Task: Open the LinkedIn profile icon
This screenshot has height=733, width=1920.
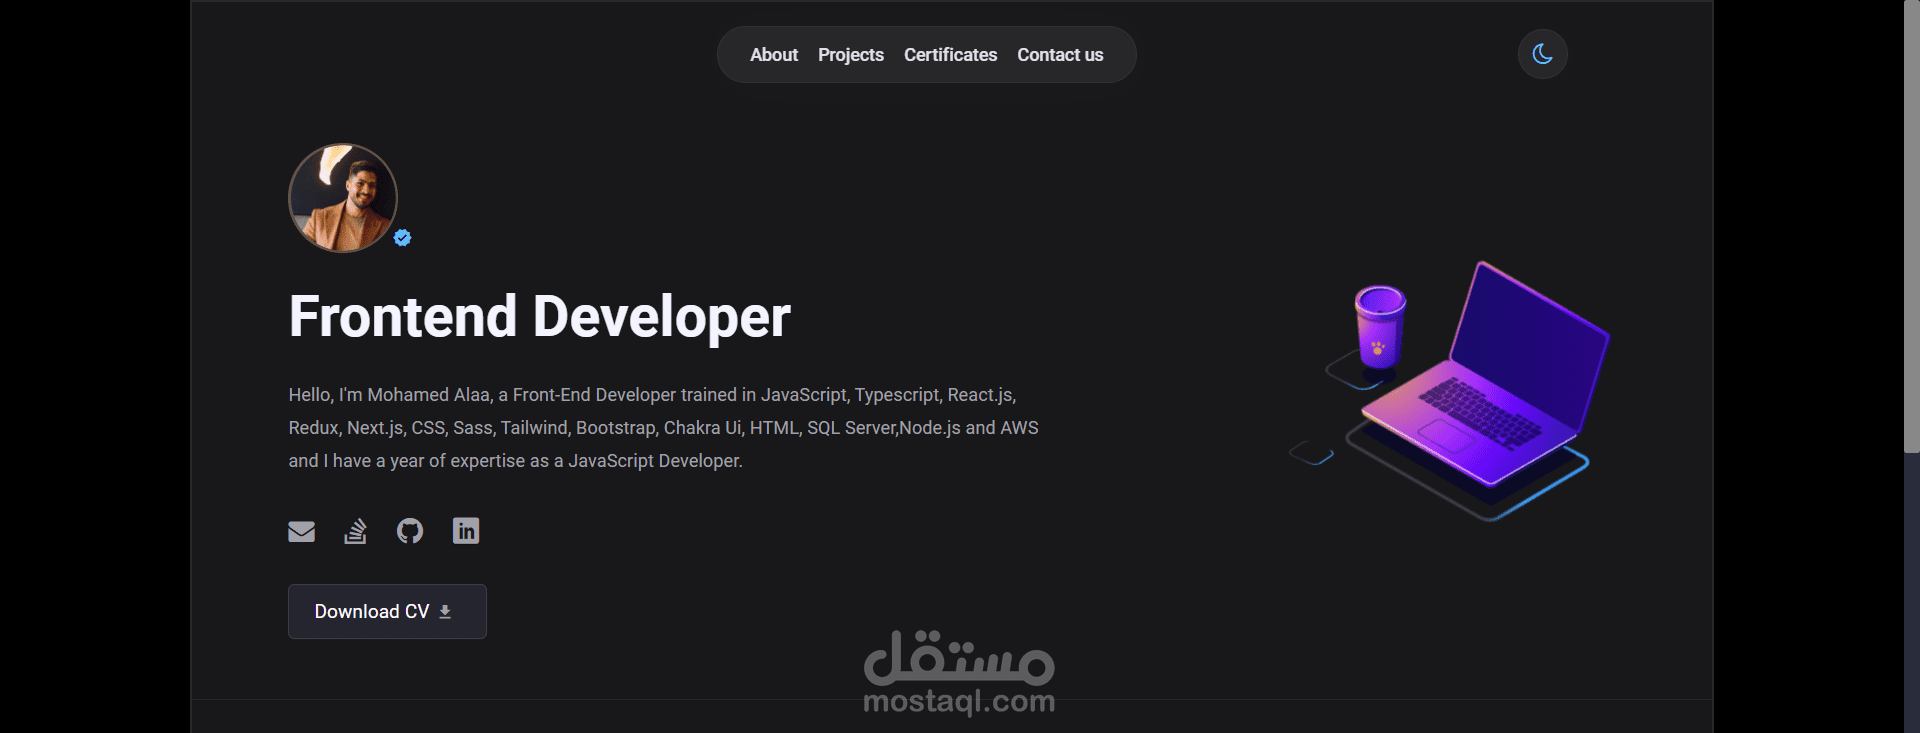Action: pos(466,531)
